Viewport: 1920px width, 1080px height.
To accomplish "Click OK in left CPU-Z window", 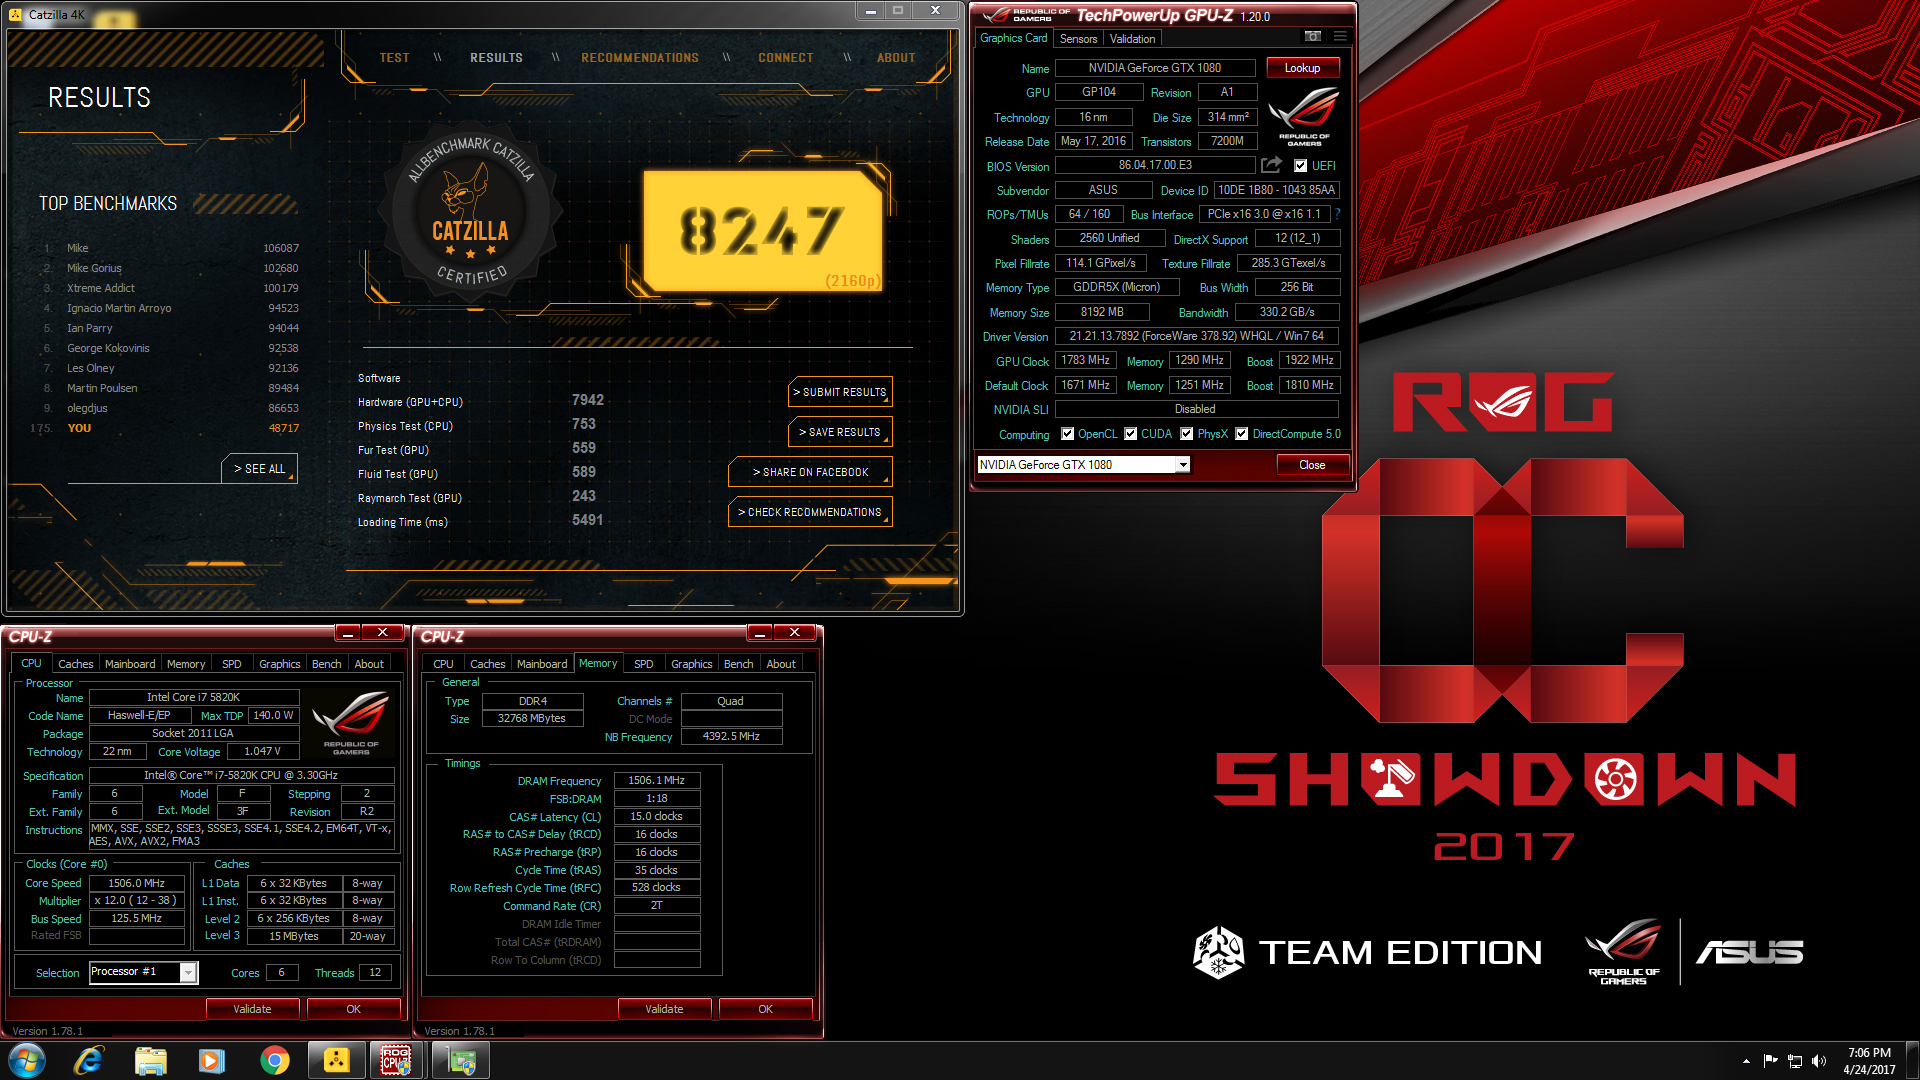I will pyautogui.click(x=353, y=1009).
